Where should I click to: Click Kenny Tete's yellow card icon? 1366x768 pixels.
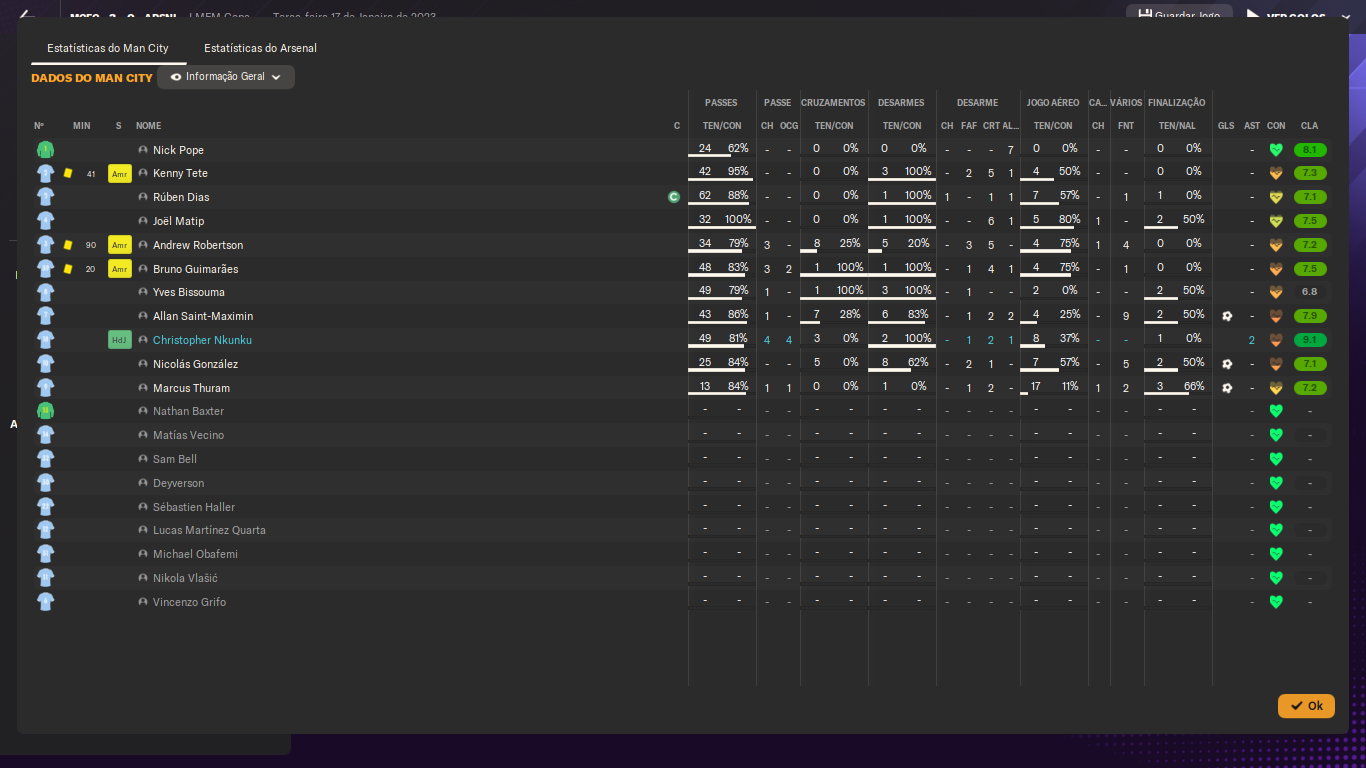pos(68,173)
